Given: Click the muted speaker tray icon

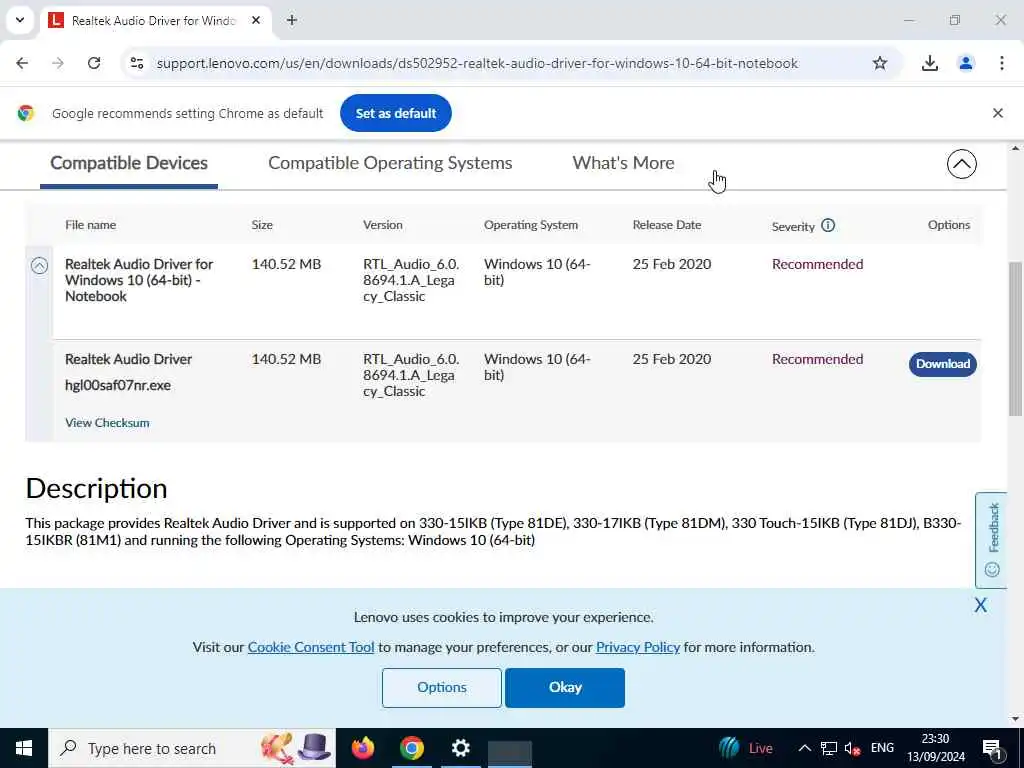Looking at the screenshot, I should point(852,748).
